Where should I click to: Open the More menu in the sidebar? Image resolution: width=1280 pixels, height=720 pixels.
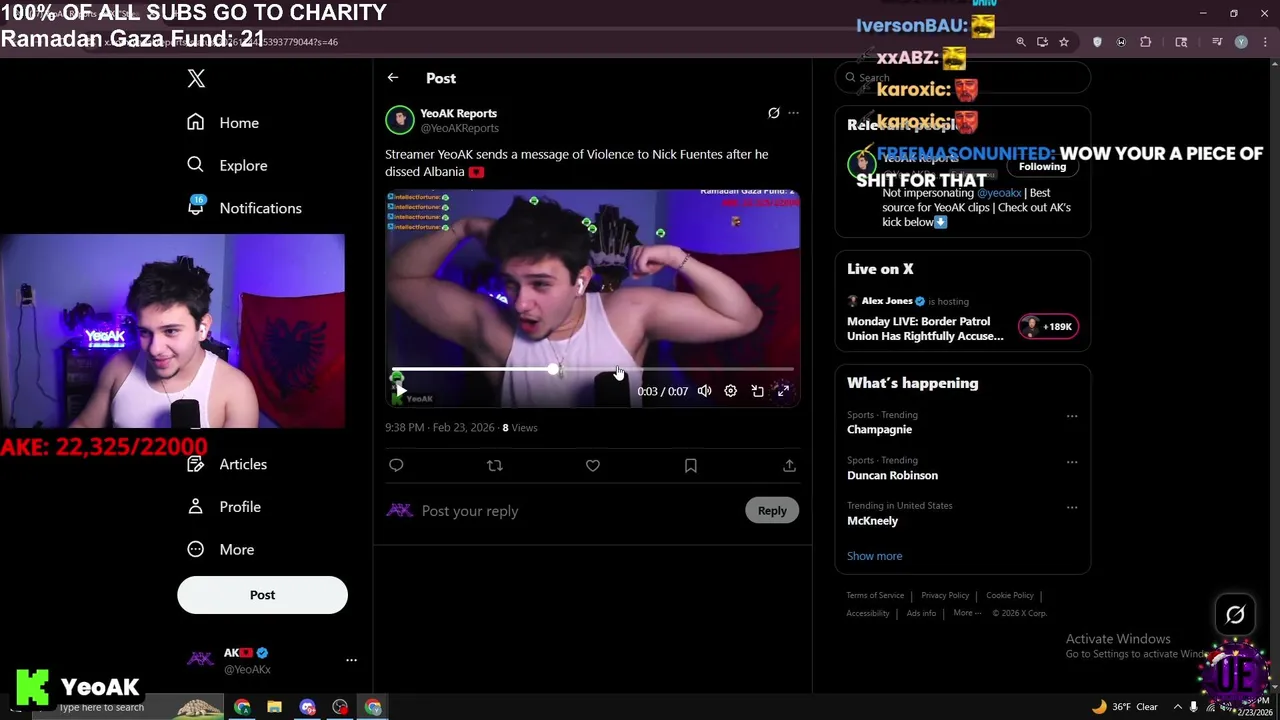click(237, 549)
